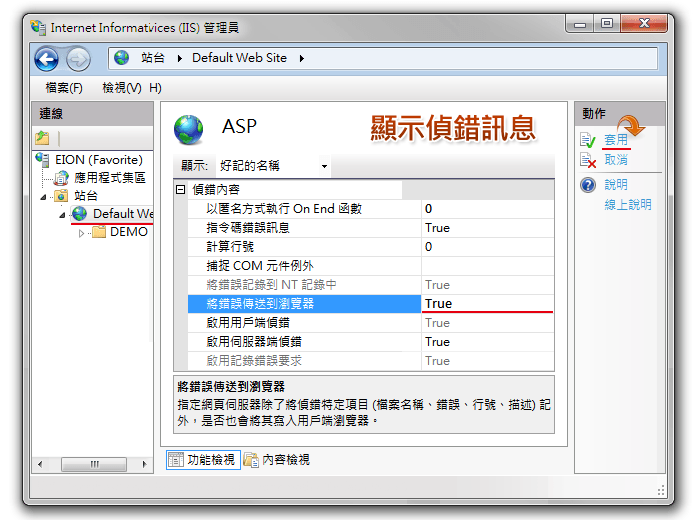Viewport: 700px width, 520px height.
Task: Click the EION server icon in tree
Action: (42, 159)
